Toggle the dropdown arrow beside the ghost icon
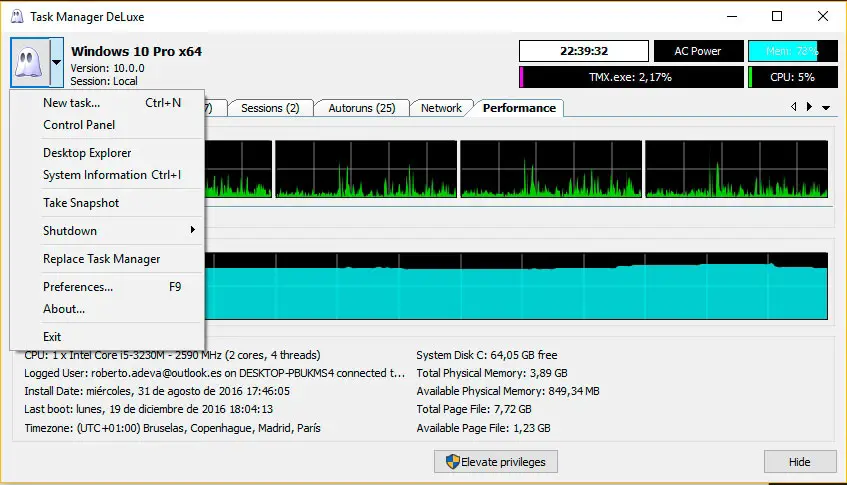The image size is (847, 485). (57, 62)
